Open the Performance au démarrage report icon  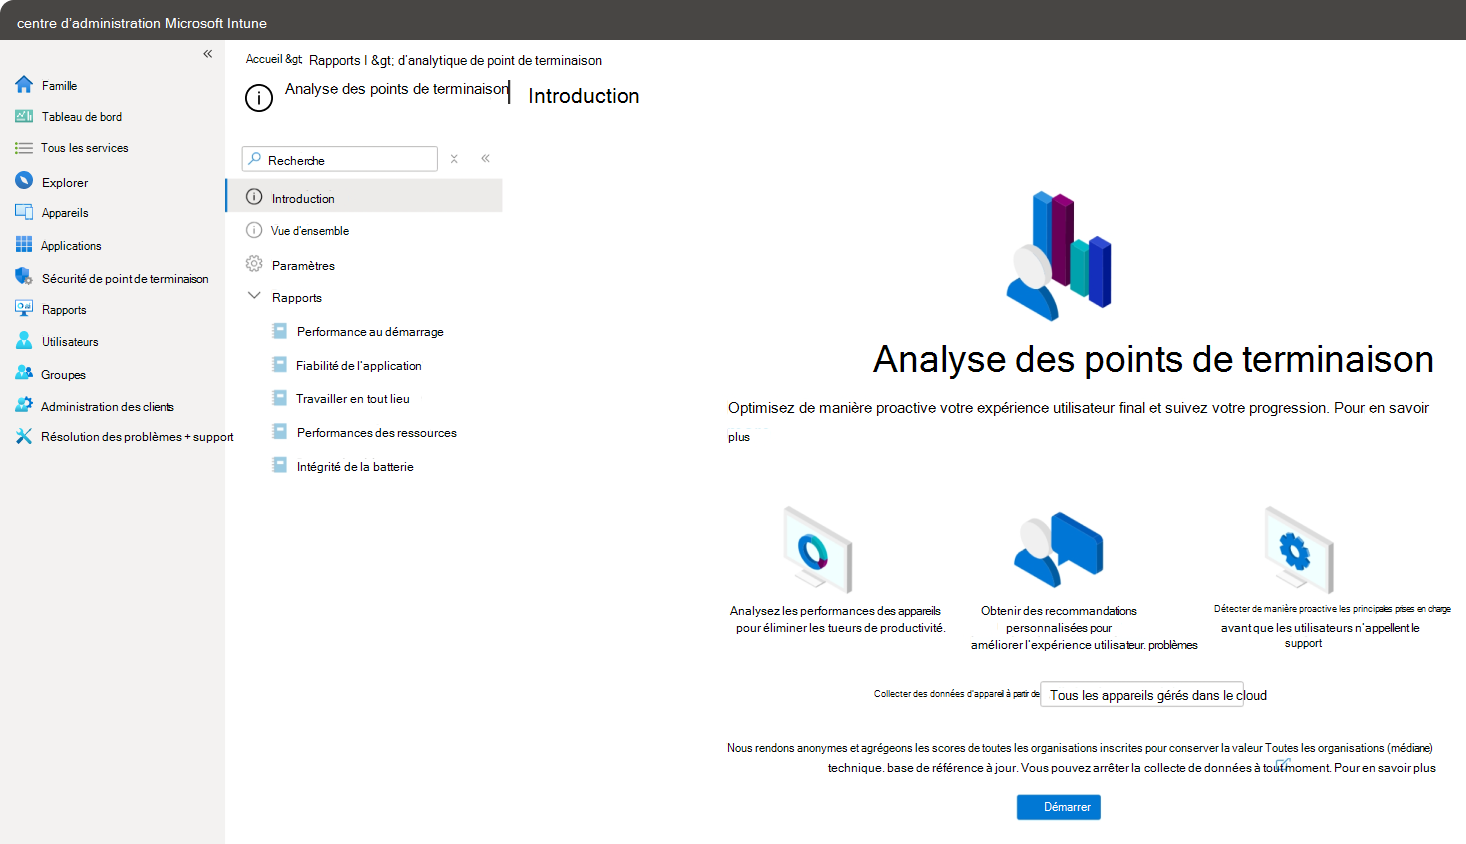point(280,331)
